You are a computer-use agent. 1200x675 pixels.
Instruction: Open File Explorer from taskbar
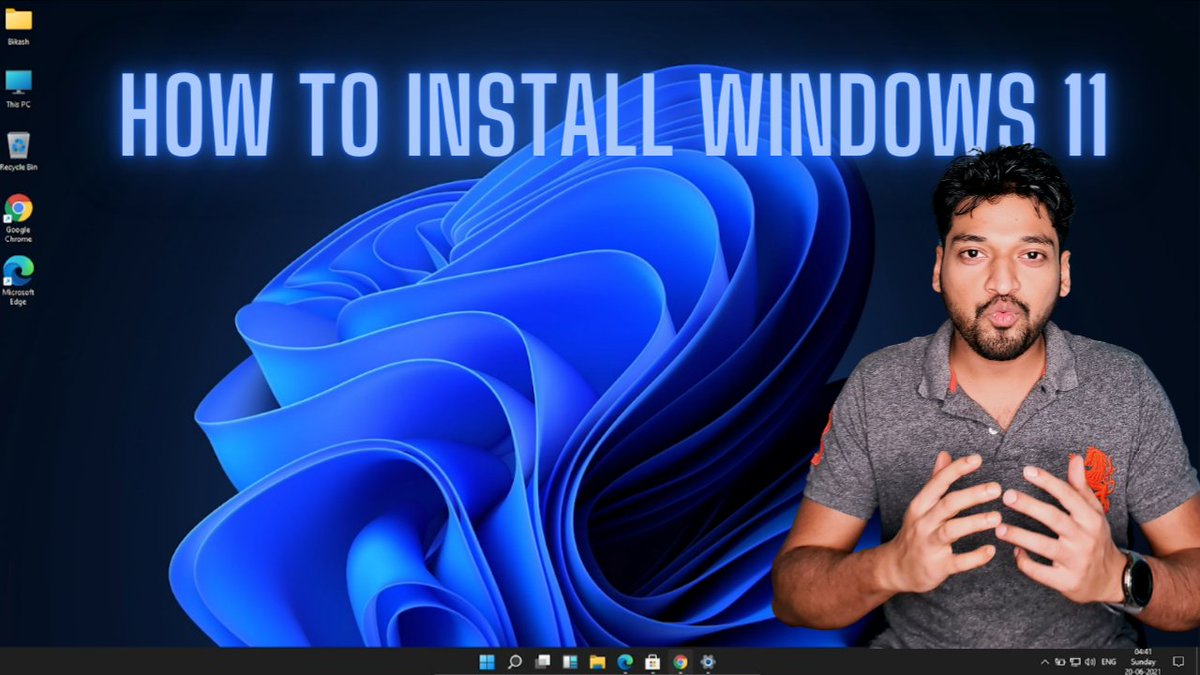598,662
